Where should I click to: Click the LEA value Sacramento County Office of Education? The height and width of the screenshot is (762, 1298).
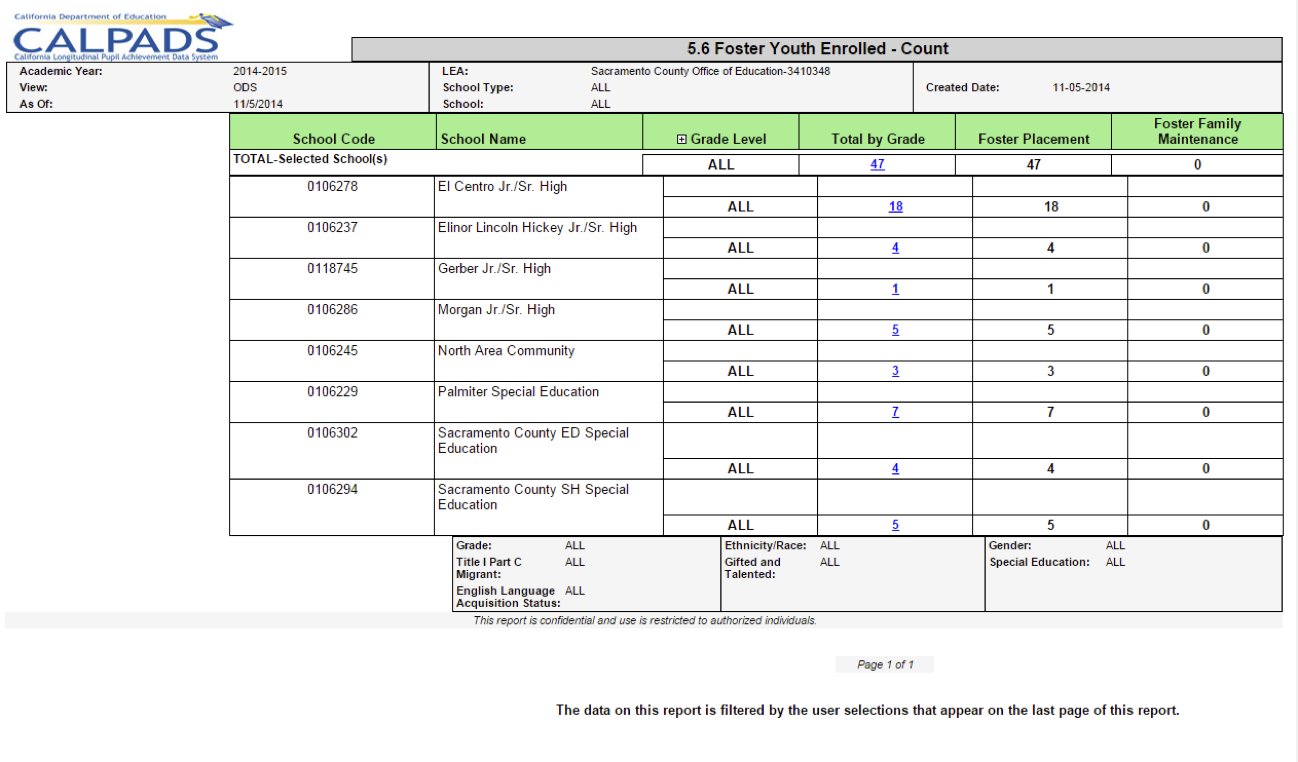[x=710, y=71]
